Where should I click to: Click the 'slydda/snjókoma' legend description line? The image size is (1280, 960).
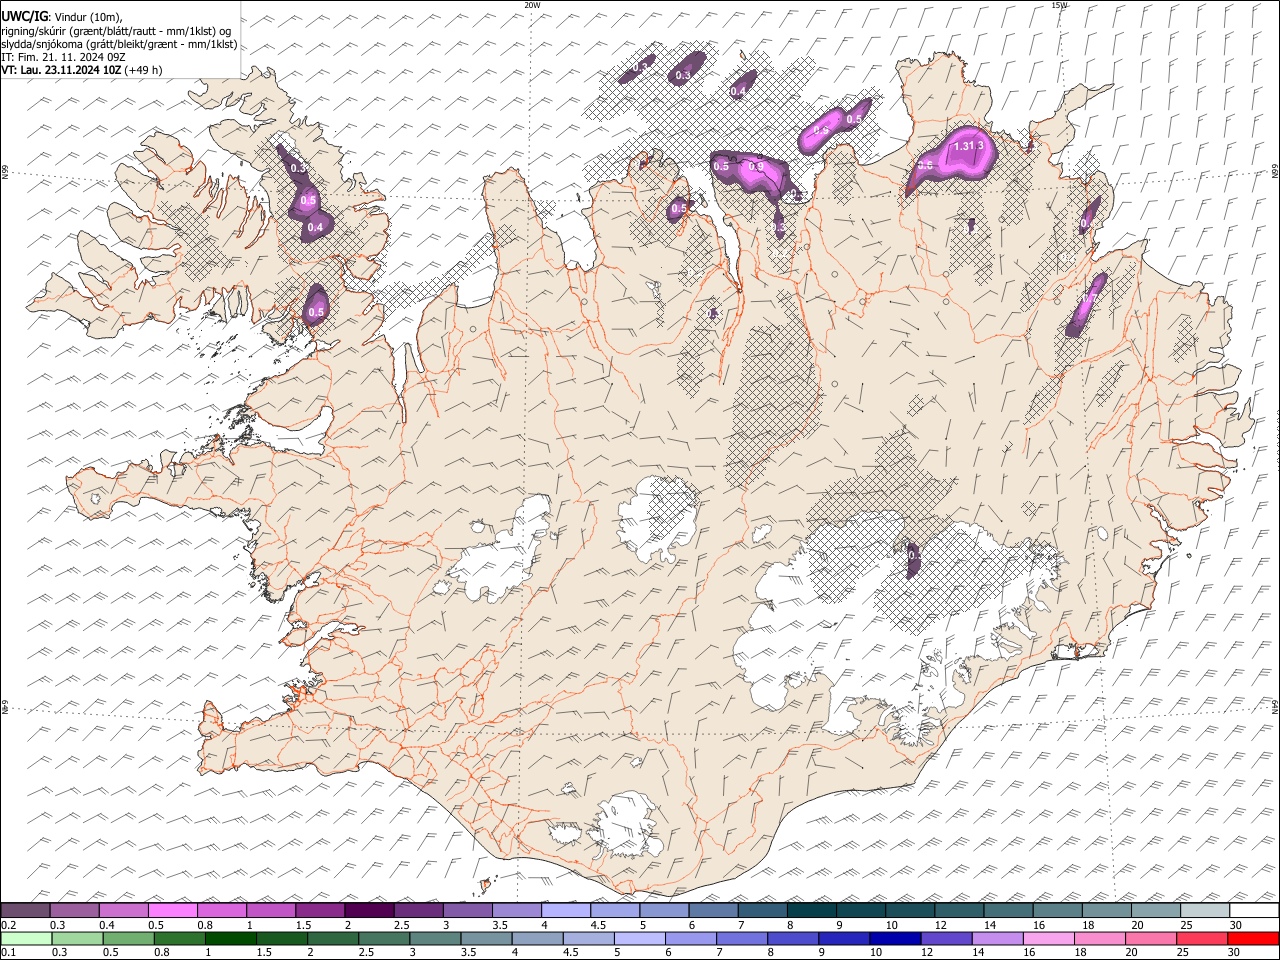click(x=119, y=45)
